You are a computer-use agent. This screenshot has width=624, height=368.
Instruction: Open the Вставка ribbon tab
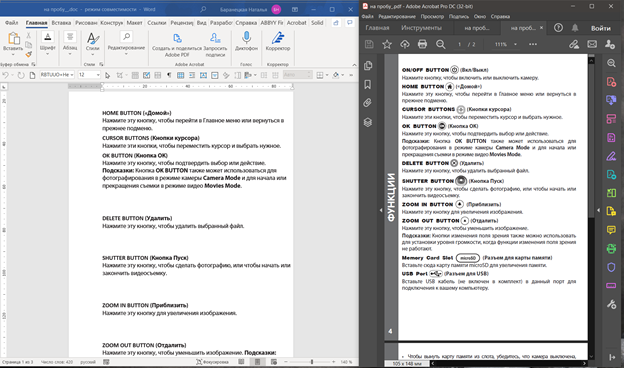click(61, 23)
